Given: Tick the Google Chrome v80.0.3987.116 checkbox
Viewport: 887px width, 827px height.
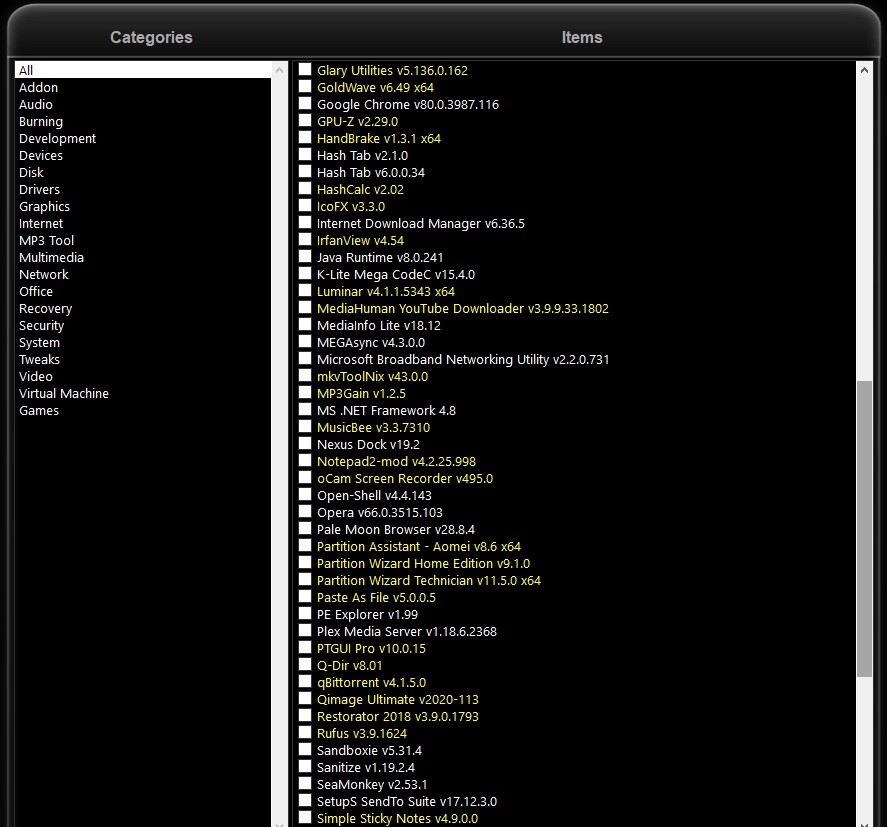Looking at the screenshot, I should [305, 104].
